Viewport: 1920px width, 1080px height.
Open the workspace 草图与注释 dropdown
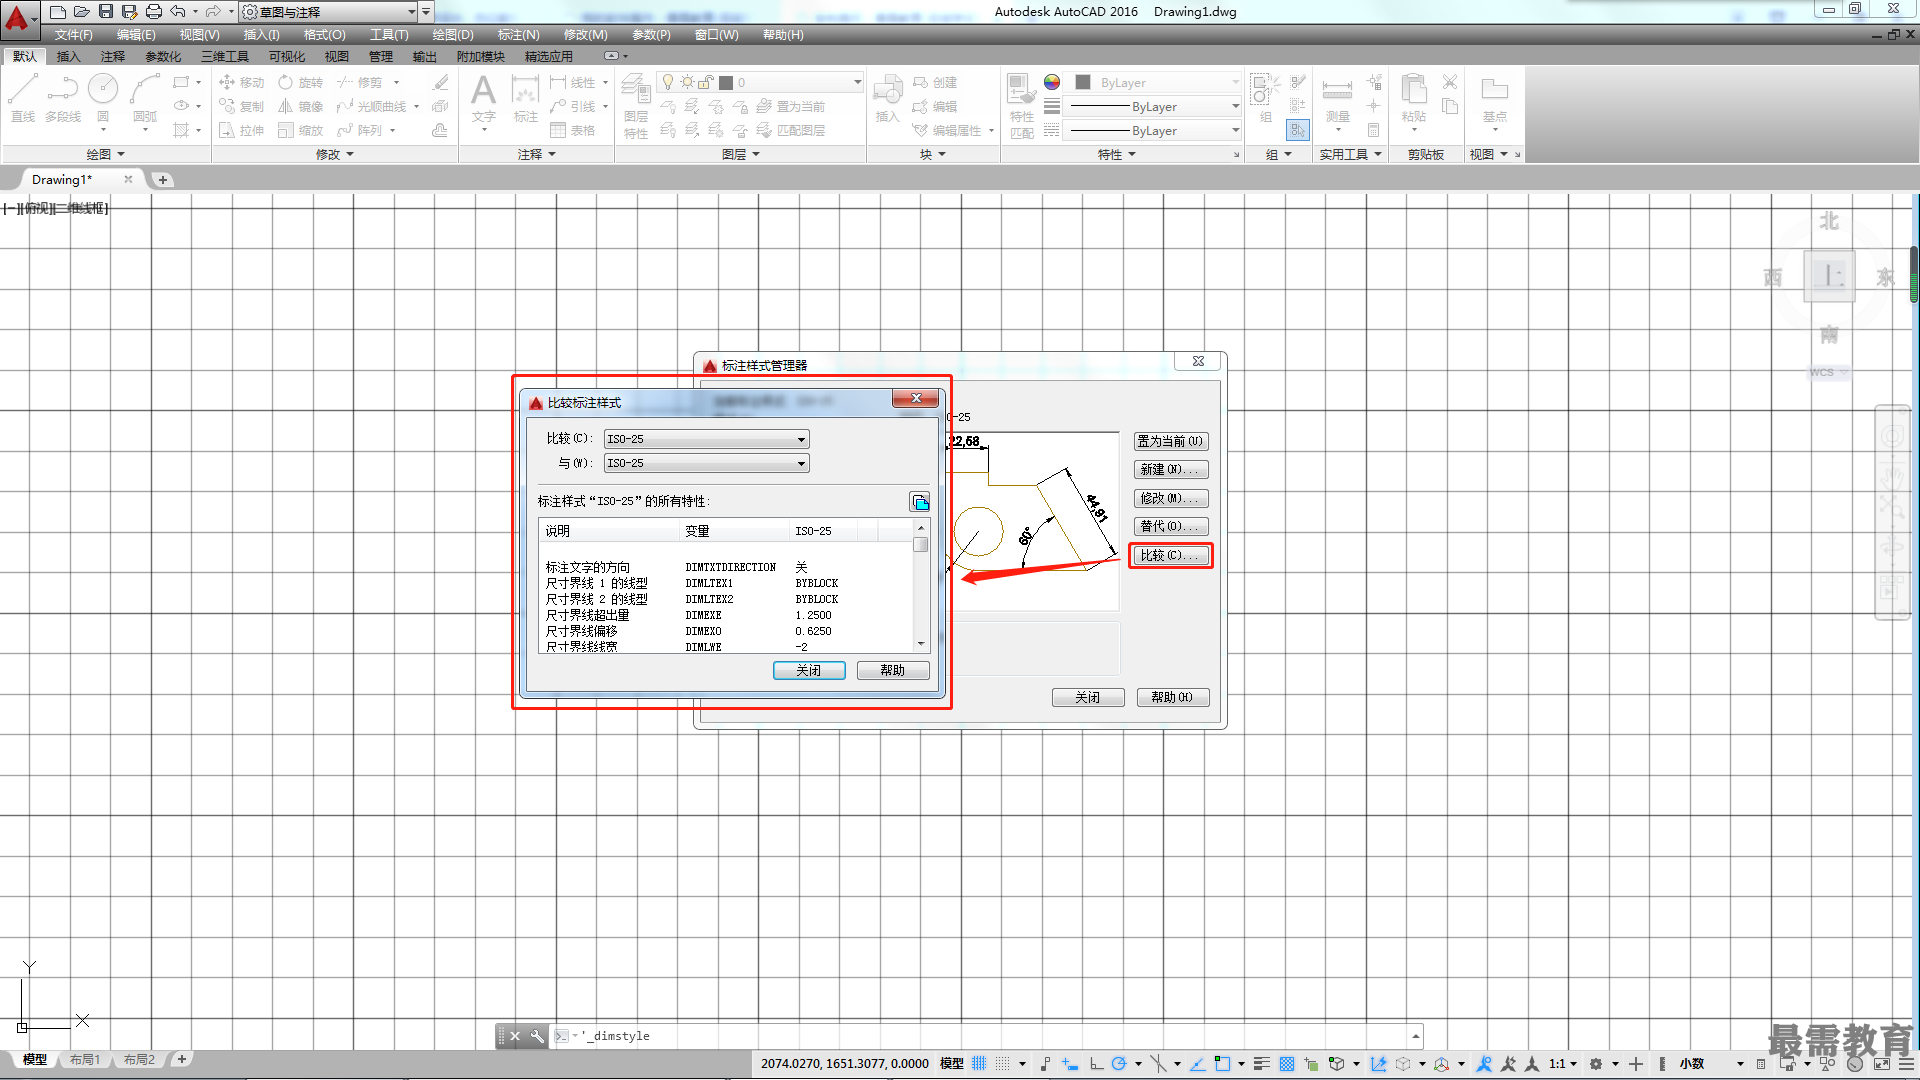pos(330,12)
